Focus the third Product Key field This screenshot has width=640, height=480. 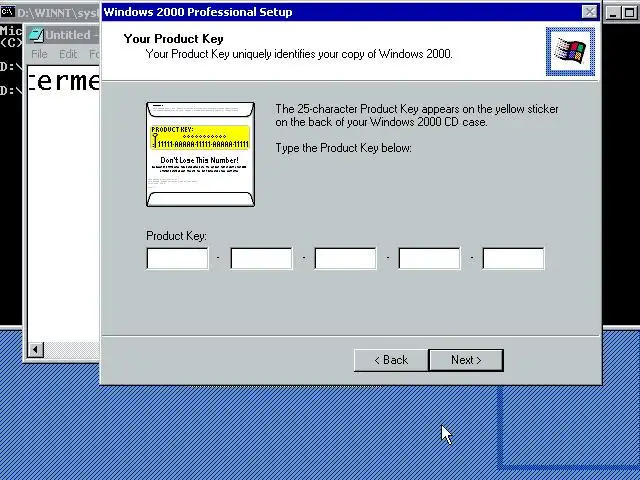pos(345,258)
